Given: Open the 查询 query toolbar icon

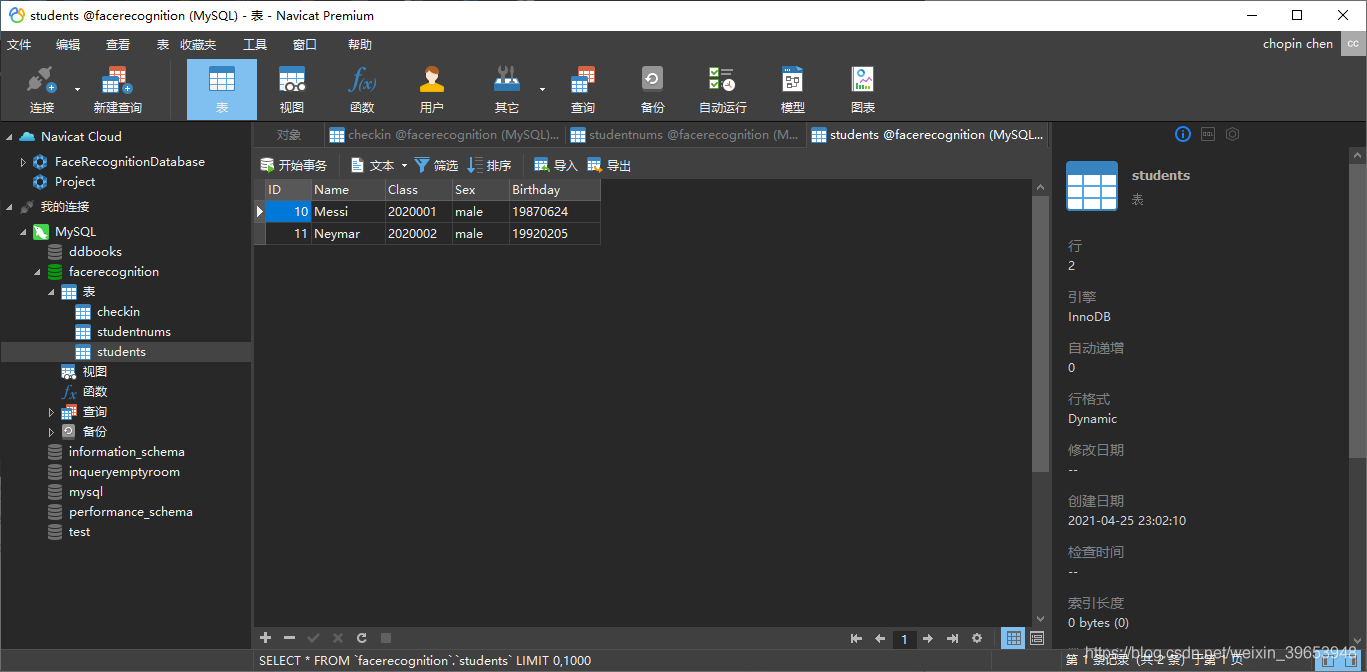Looking at the screenshot, I should [x=583, y=90].
